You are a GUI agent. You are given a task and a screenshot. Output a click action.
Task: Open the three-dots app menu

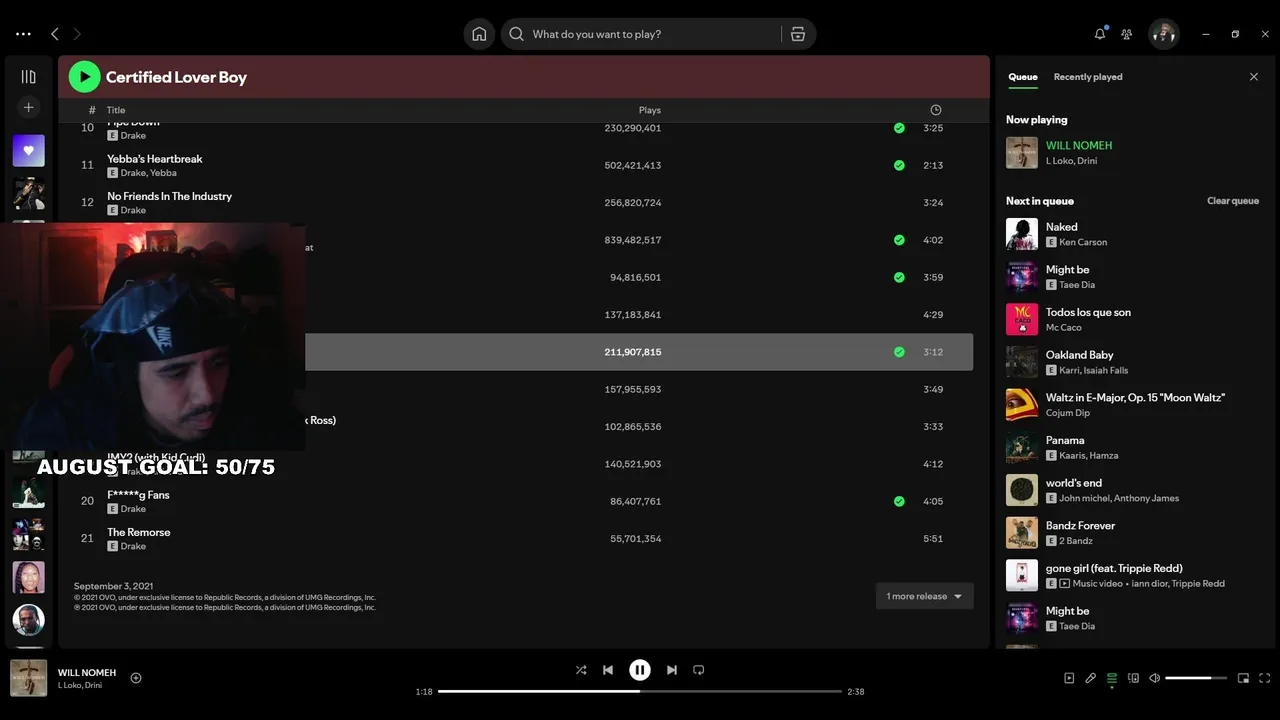coord(23,34)
